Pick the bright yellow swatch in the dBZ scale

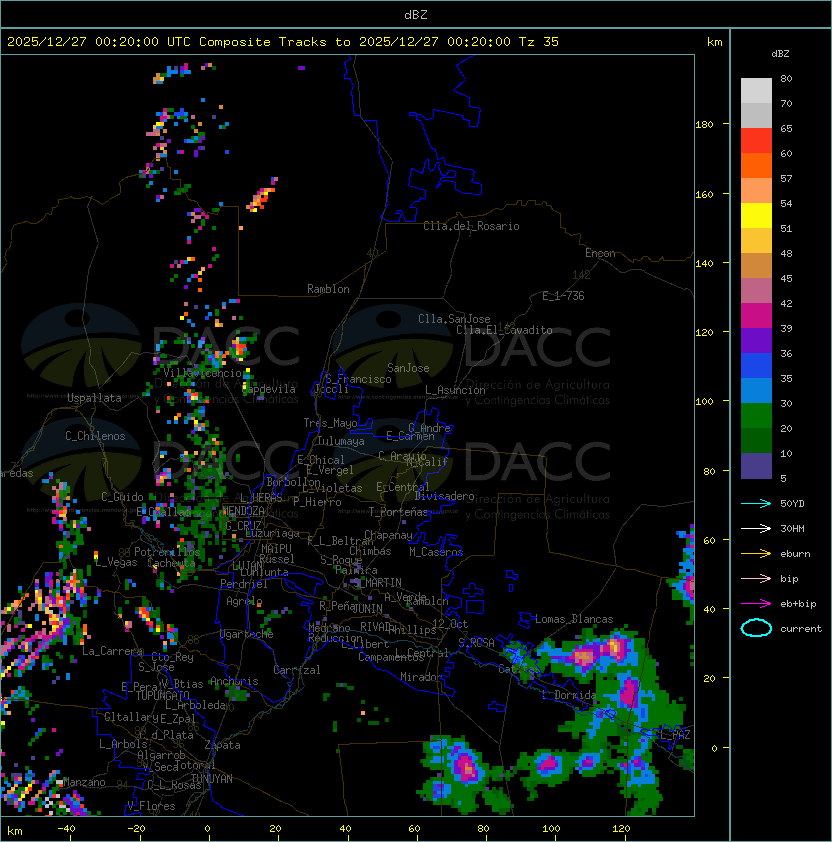click(756, 216)
